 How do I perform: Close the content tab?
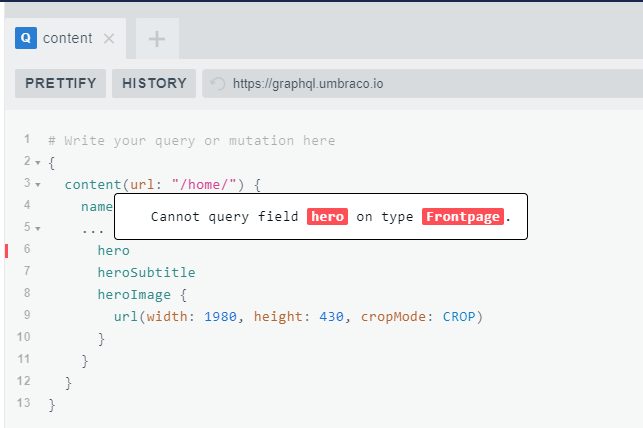(109, 39)
